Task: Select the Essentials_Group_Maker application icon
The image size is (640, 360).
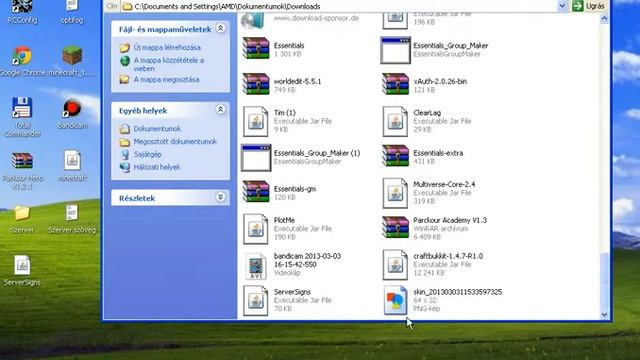Action: click(395, 50)
